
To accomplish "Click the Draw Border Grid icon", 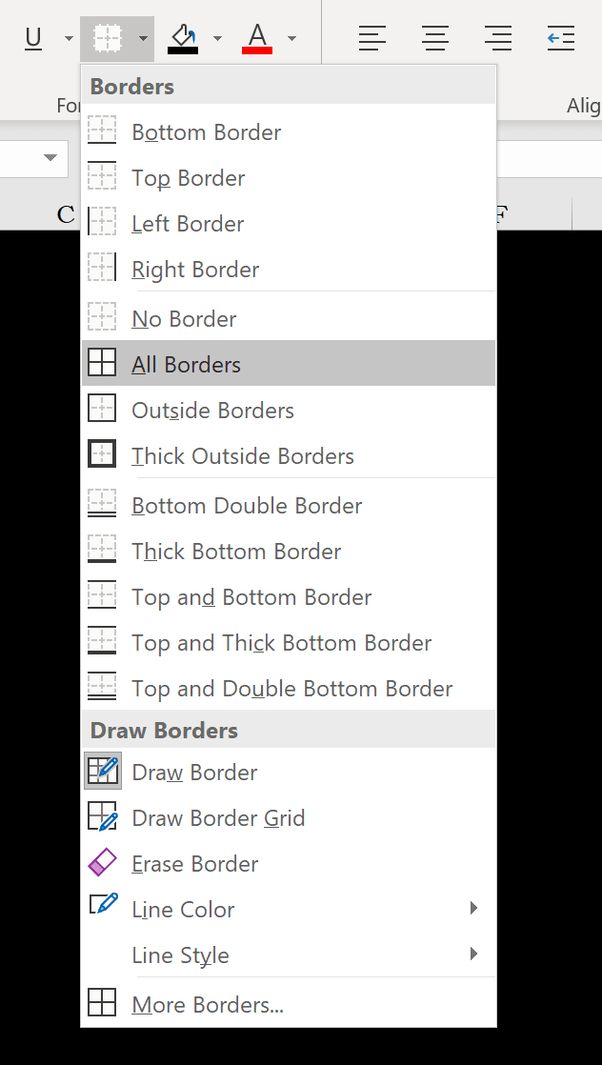I will point(103,817).
